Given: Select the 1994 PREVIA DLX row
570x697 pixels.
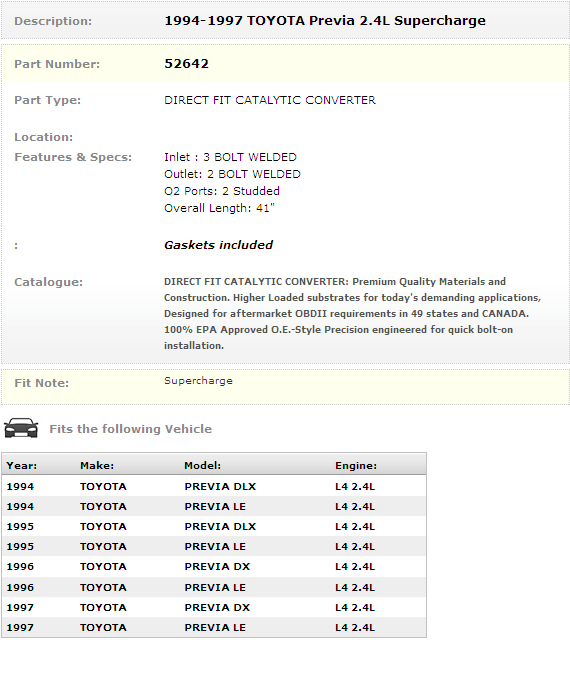Looking at the screenshot, I should click(x=214, y=486).
